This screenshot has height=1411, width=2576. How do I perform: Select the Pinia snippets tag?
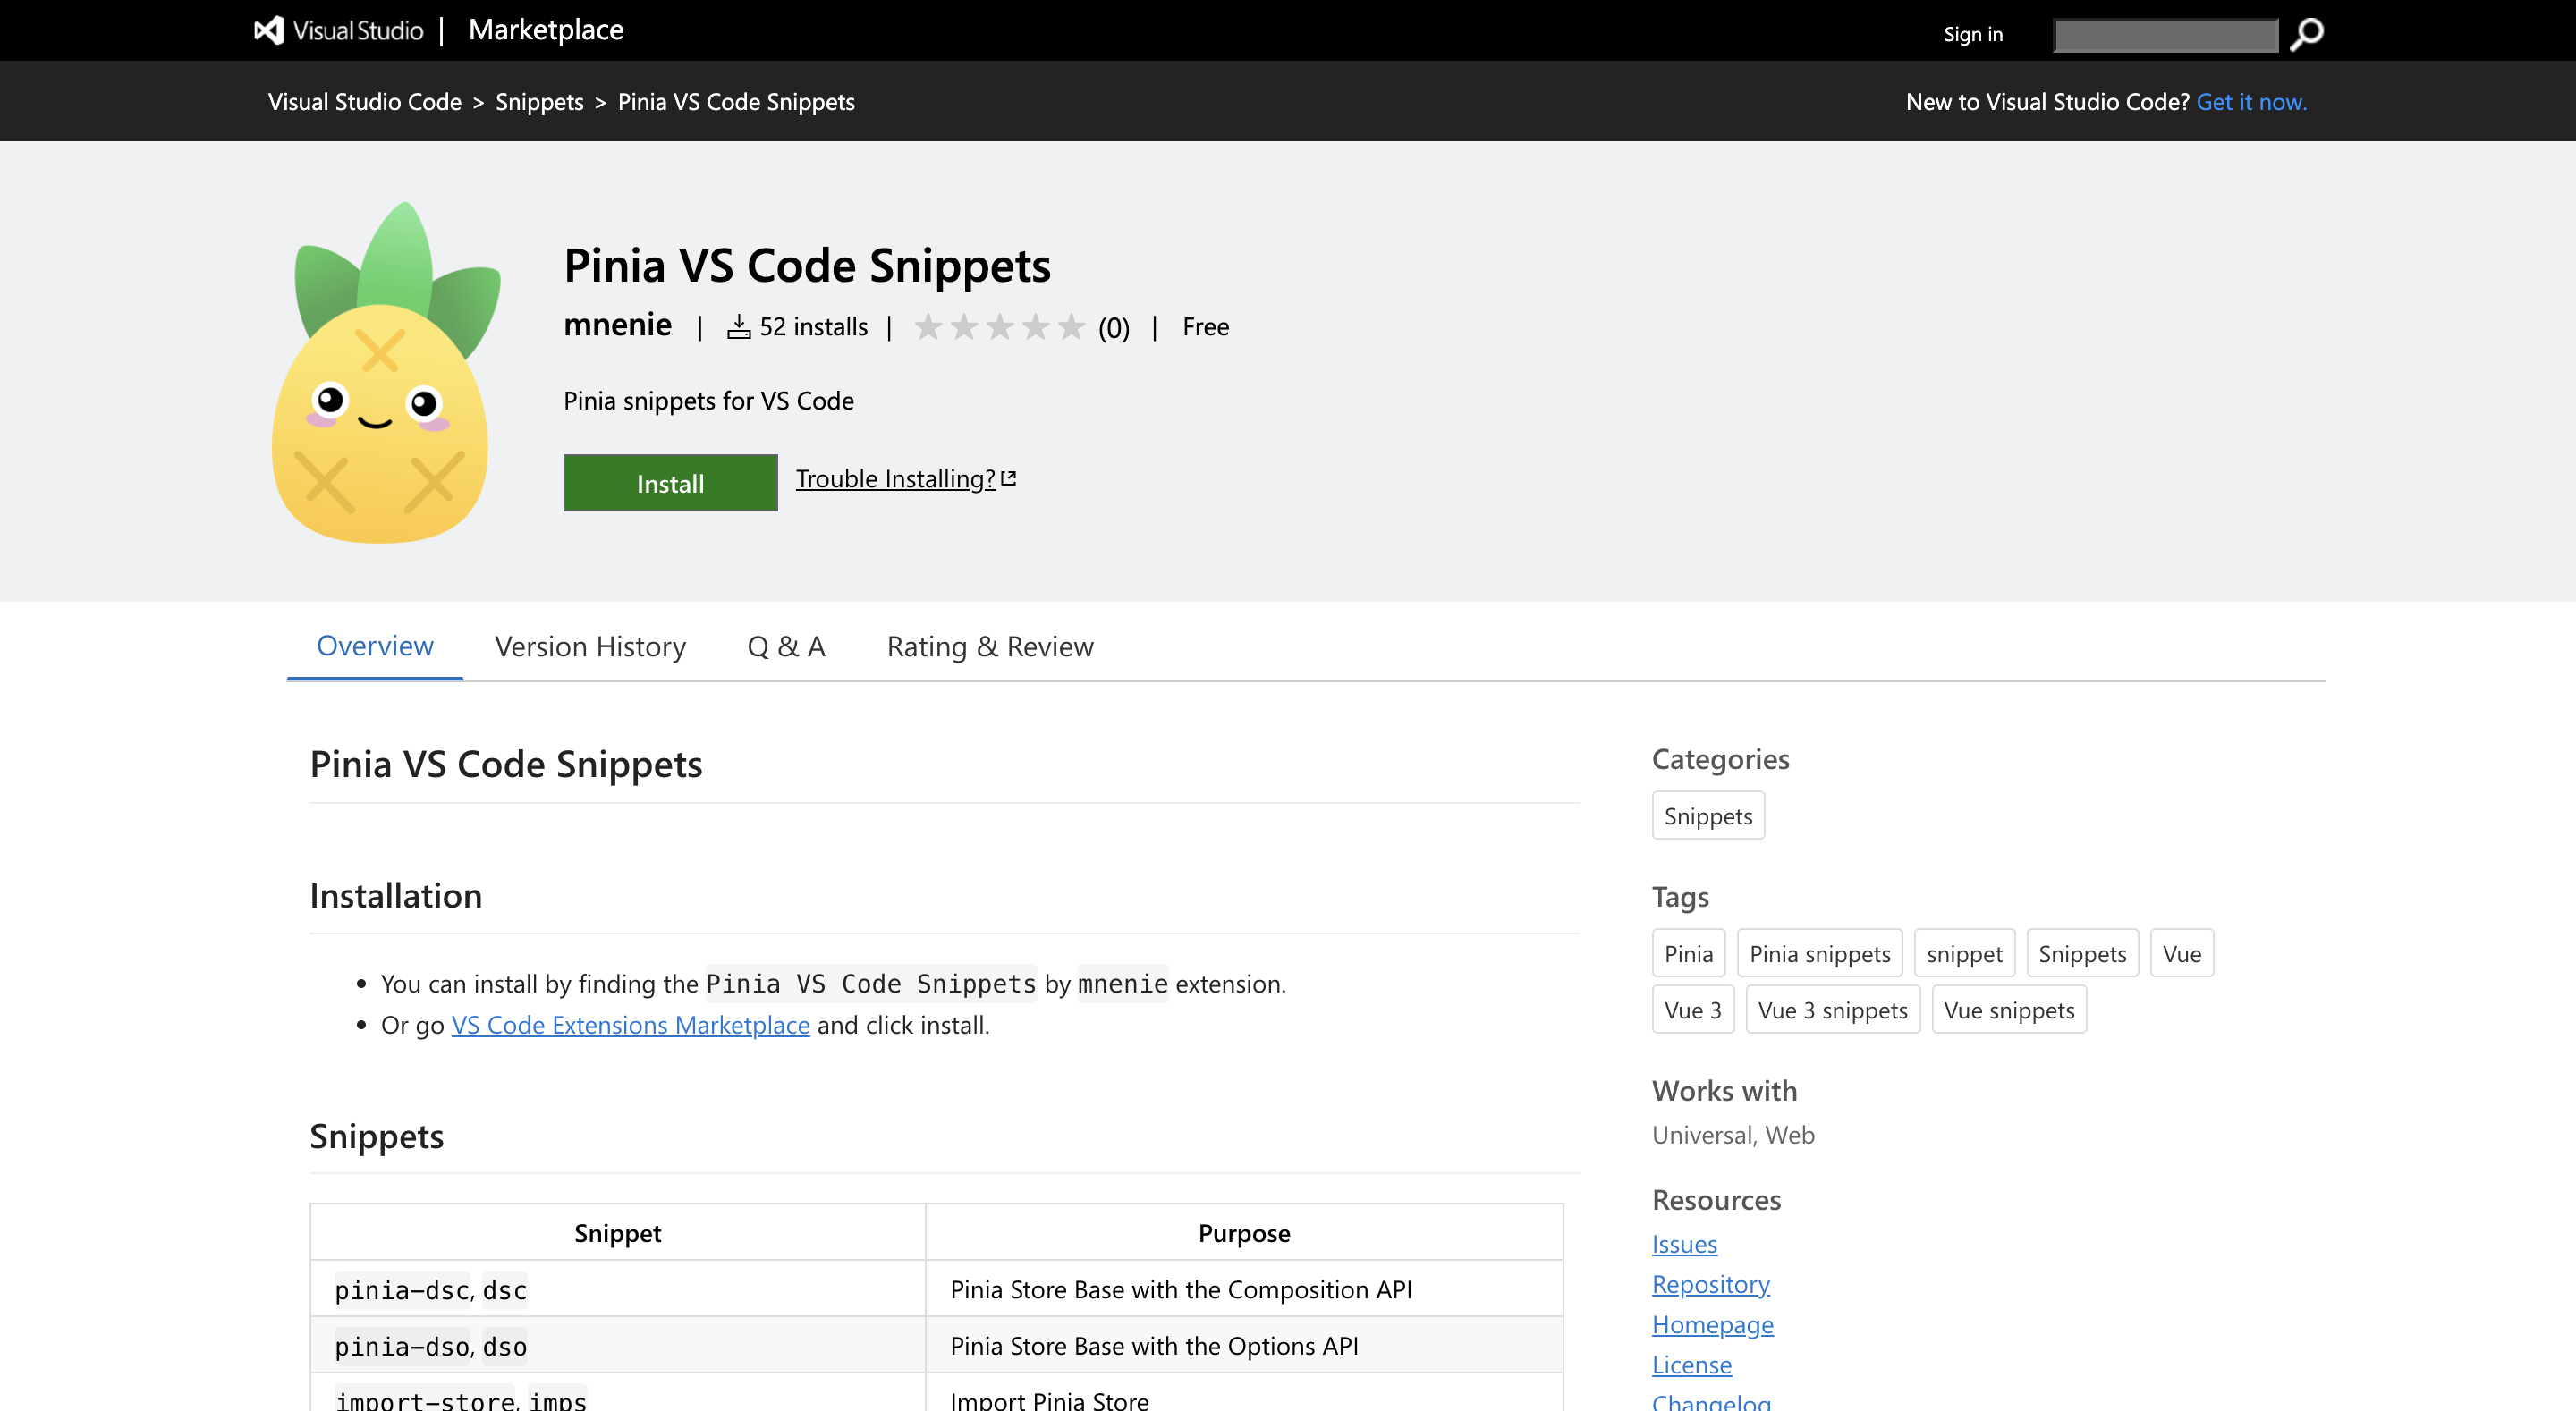[x=1819, y=954]
